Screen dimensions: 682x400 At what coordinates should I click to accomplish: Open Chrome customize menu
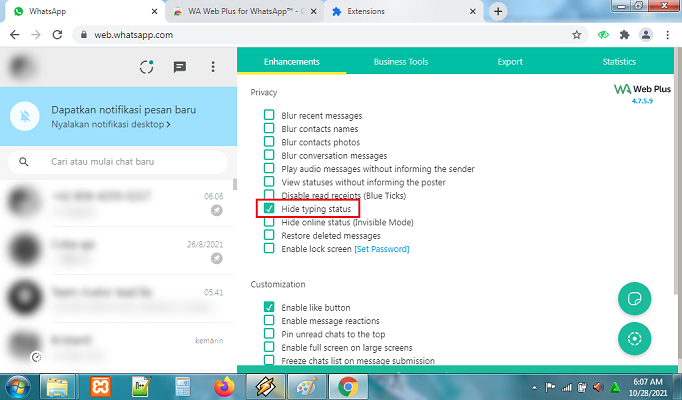(x=668, y=35)
